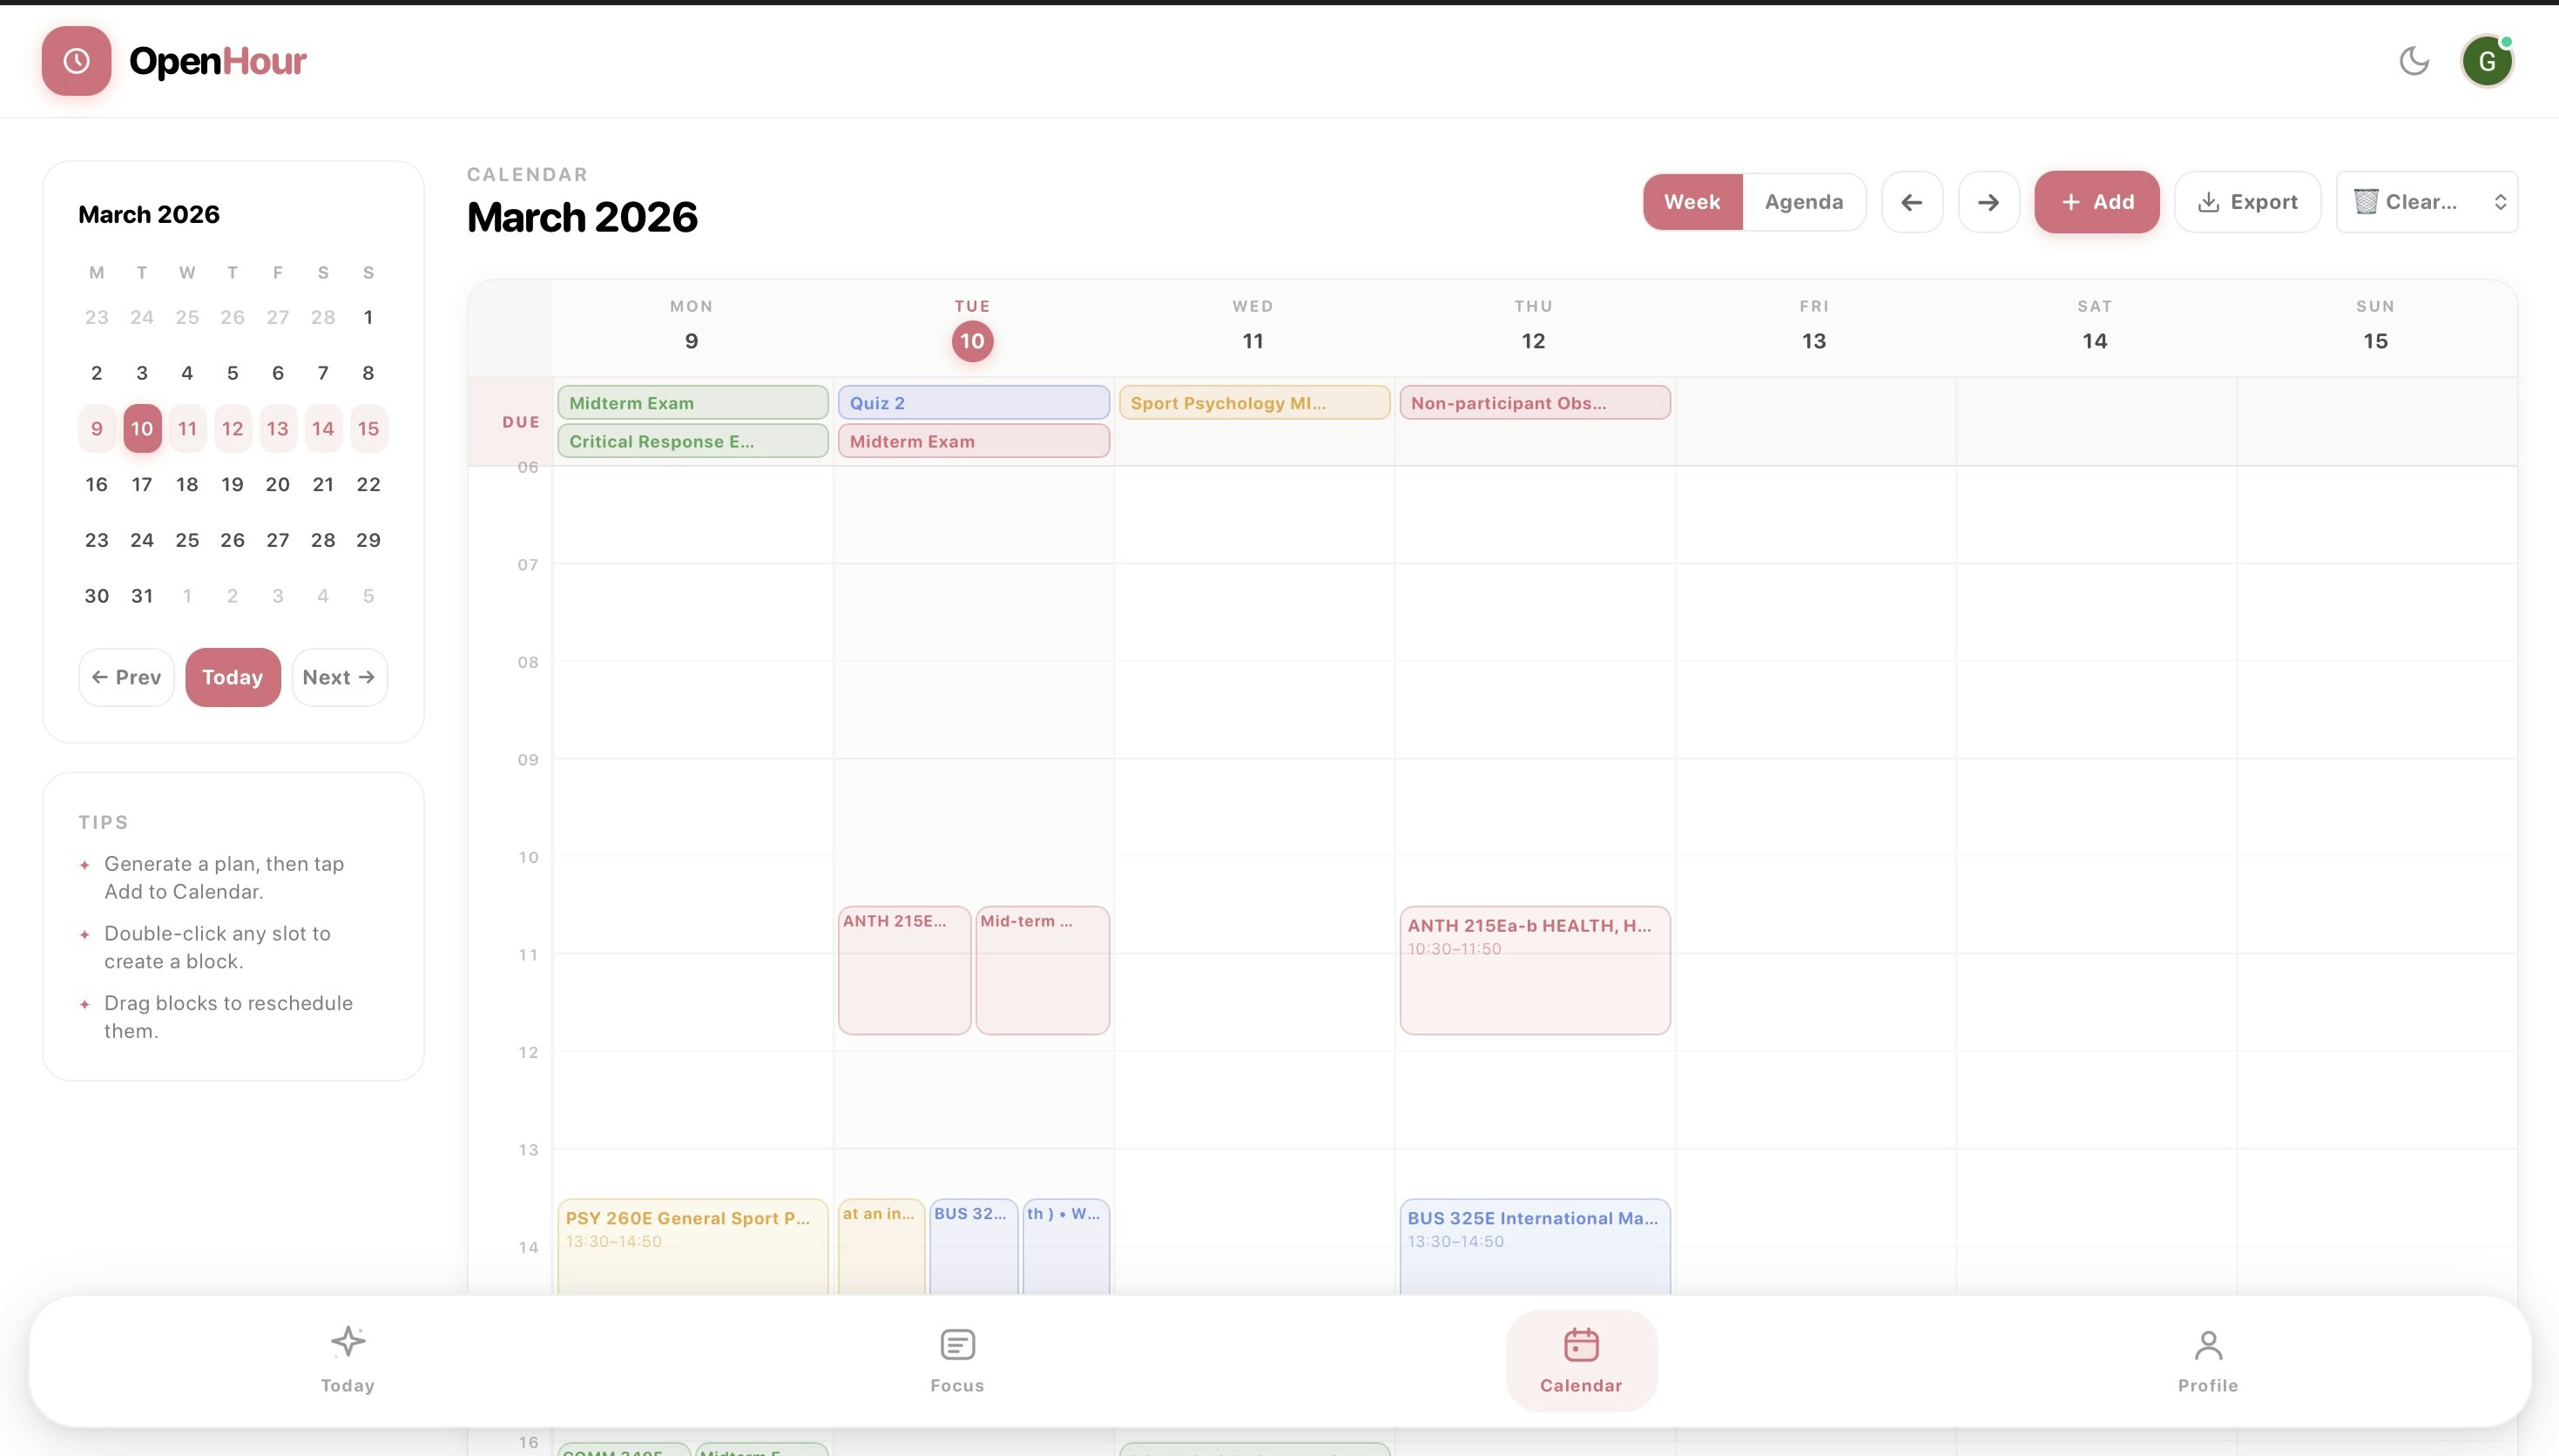This screenshot has height=1456, width=2559.
Task: Switch to Agenda view
Action: click(x=1803, y=202)
